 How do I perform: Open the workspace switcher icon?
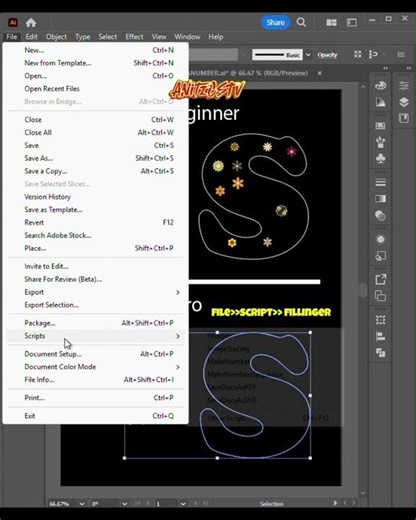pyautogui.click(x=351, y=22)
